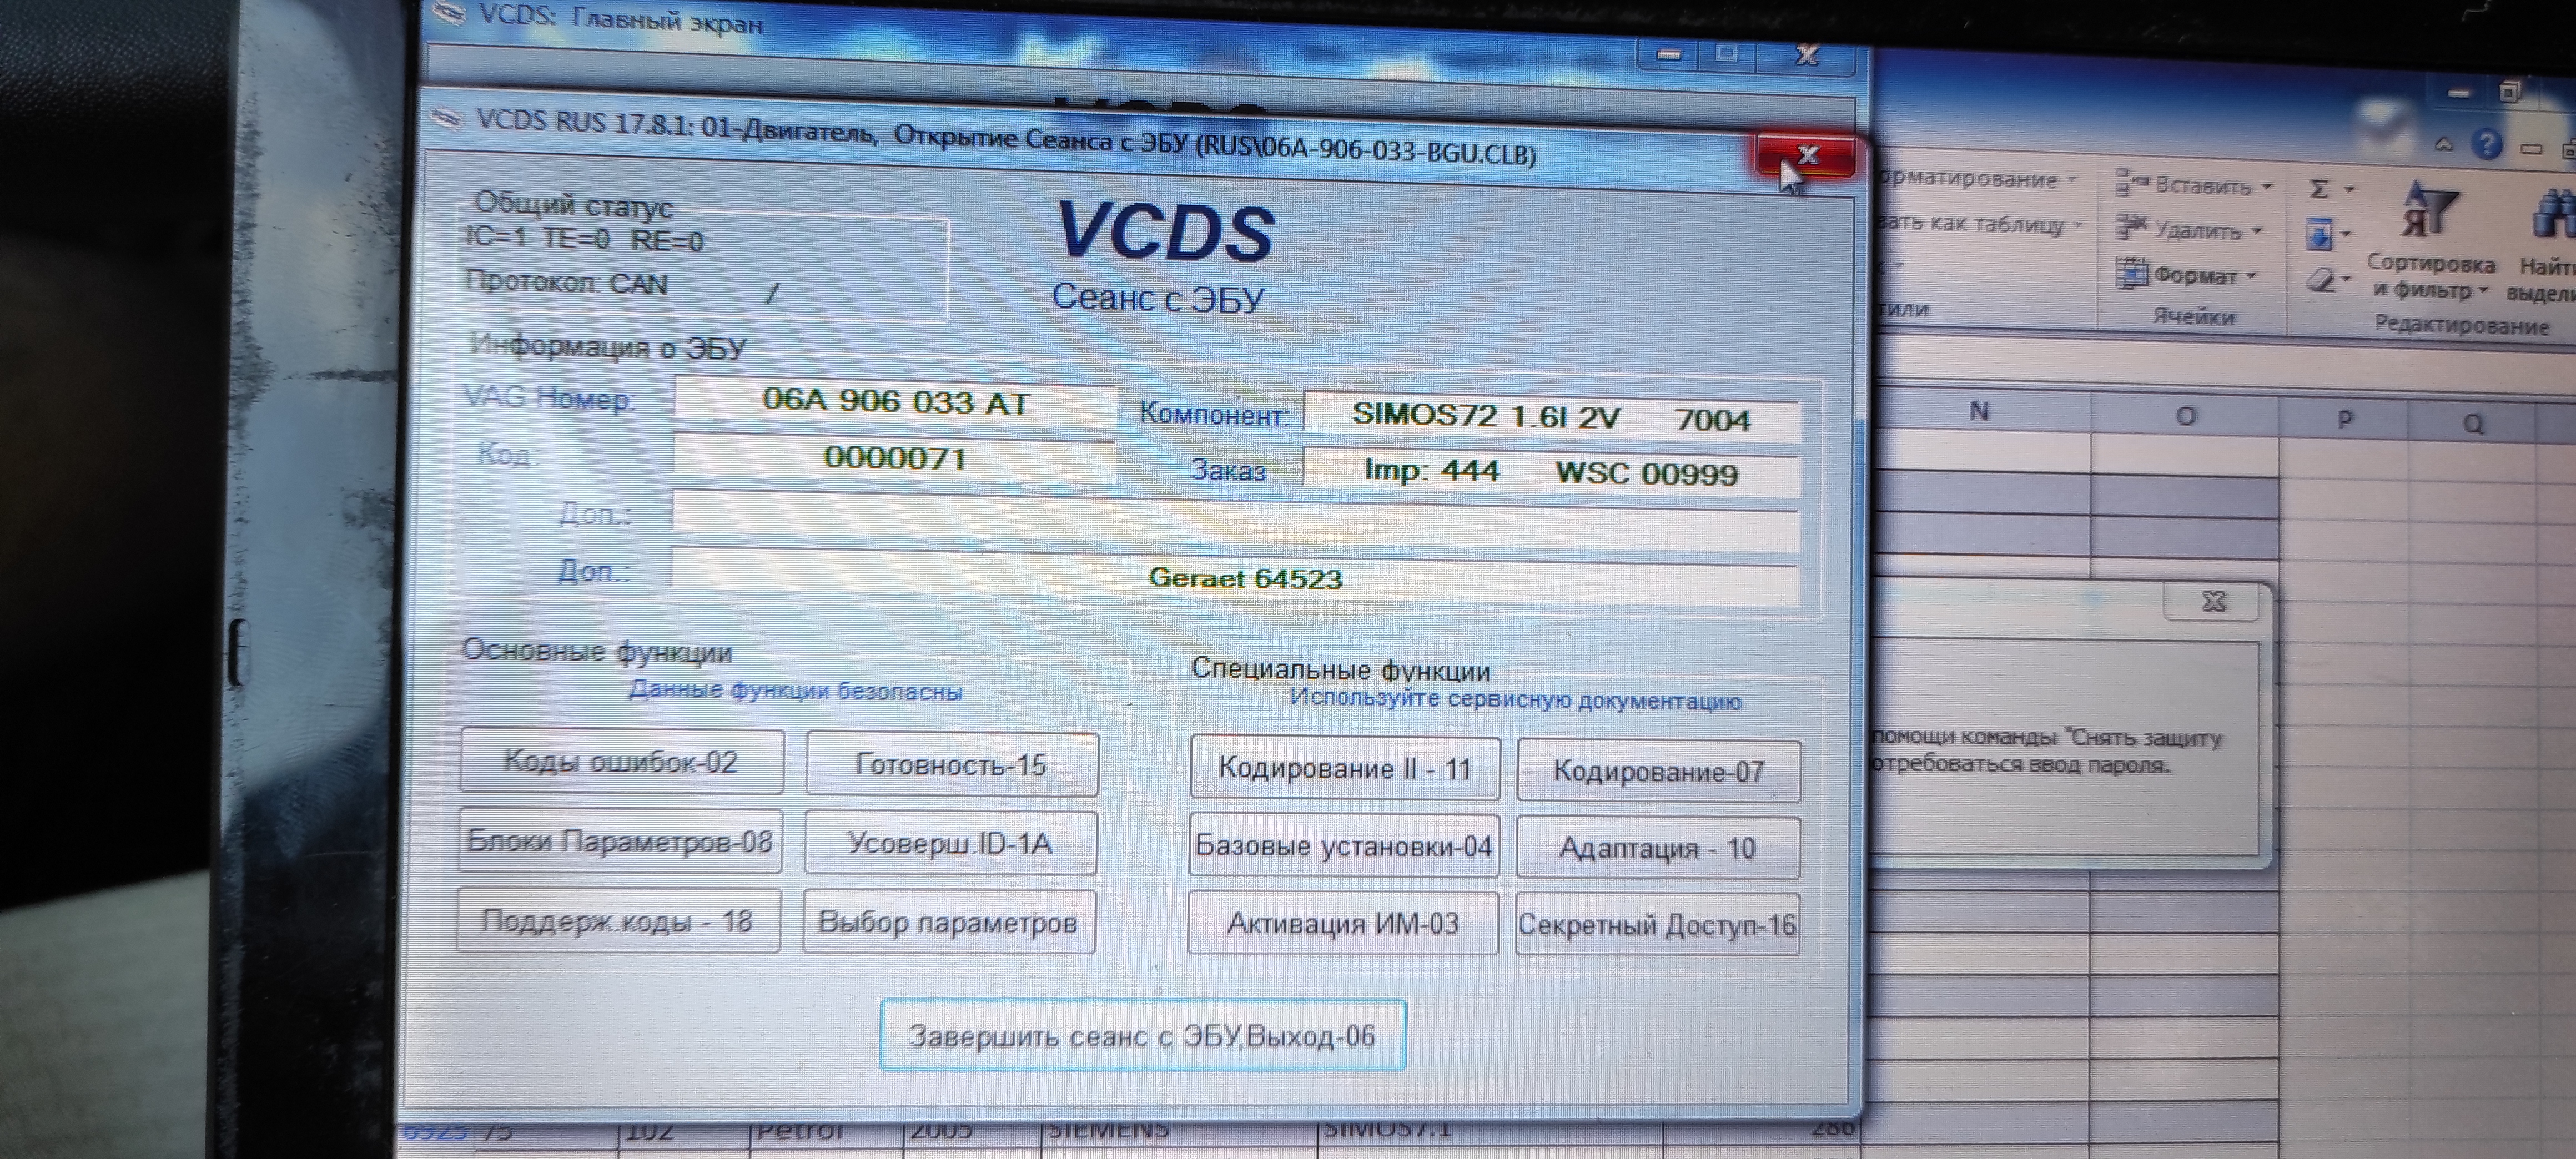Click the Базовые установки-04 button
The height and width of the screenshot is (1159, 2576).
1343,846
